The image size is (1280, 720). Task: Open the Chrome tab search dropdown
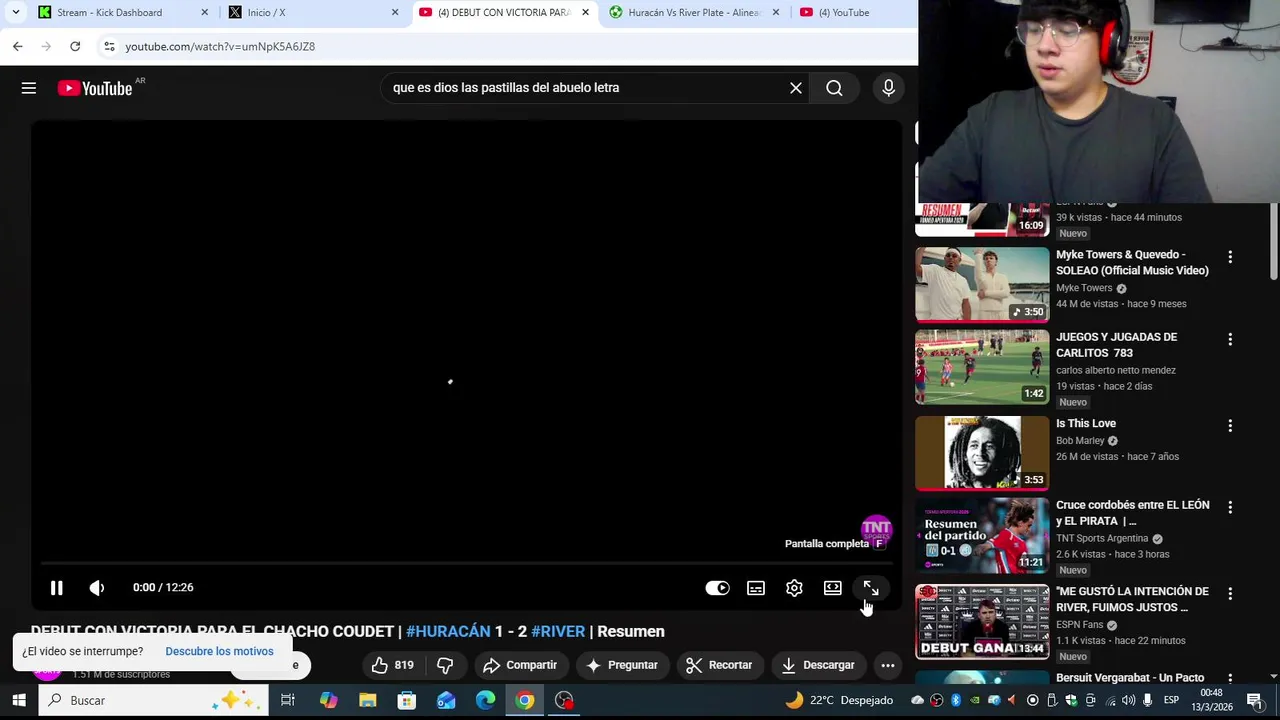[15, 13]
